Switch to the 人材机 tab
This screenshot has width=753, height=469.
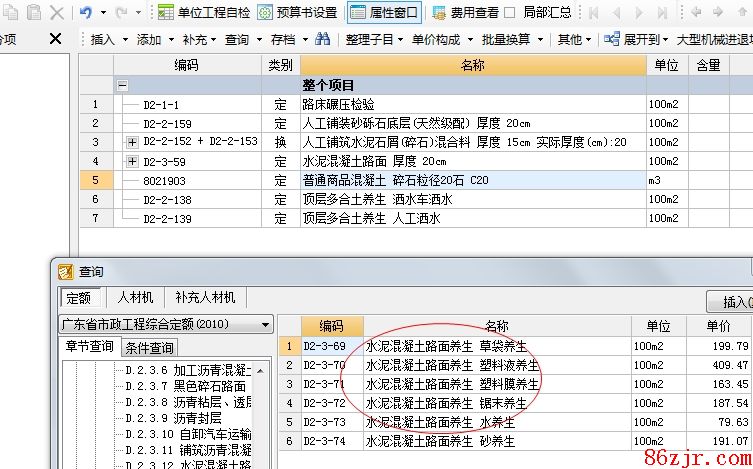click(135, 298)
